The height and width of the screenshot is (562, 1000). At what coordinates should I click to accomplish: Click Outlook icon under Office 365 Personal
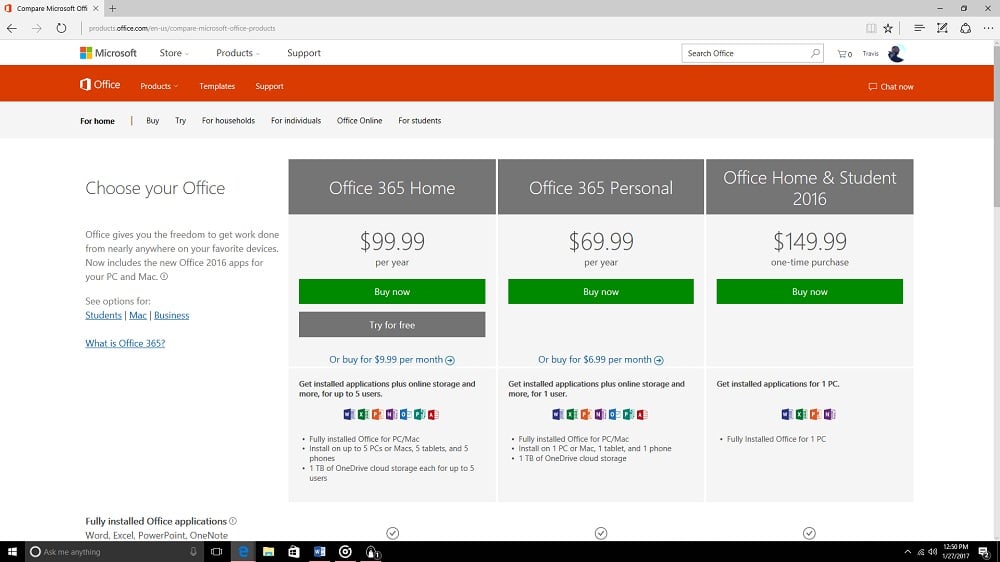[614, 415]
